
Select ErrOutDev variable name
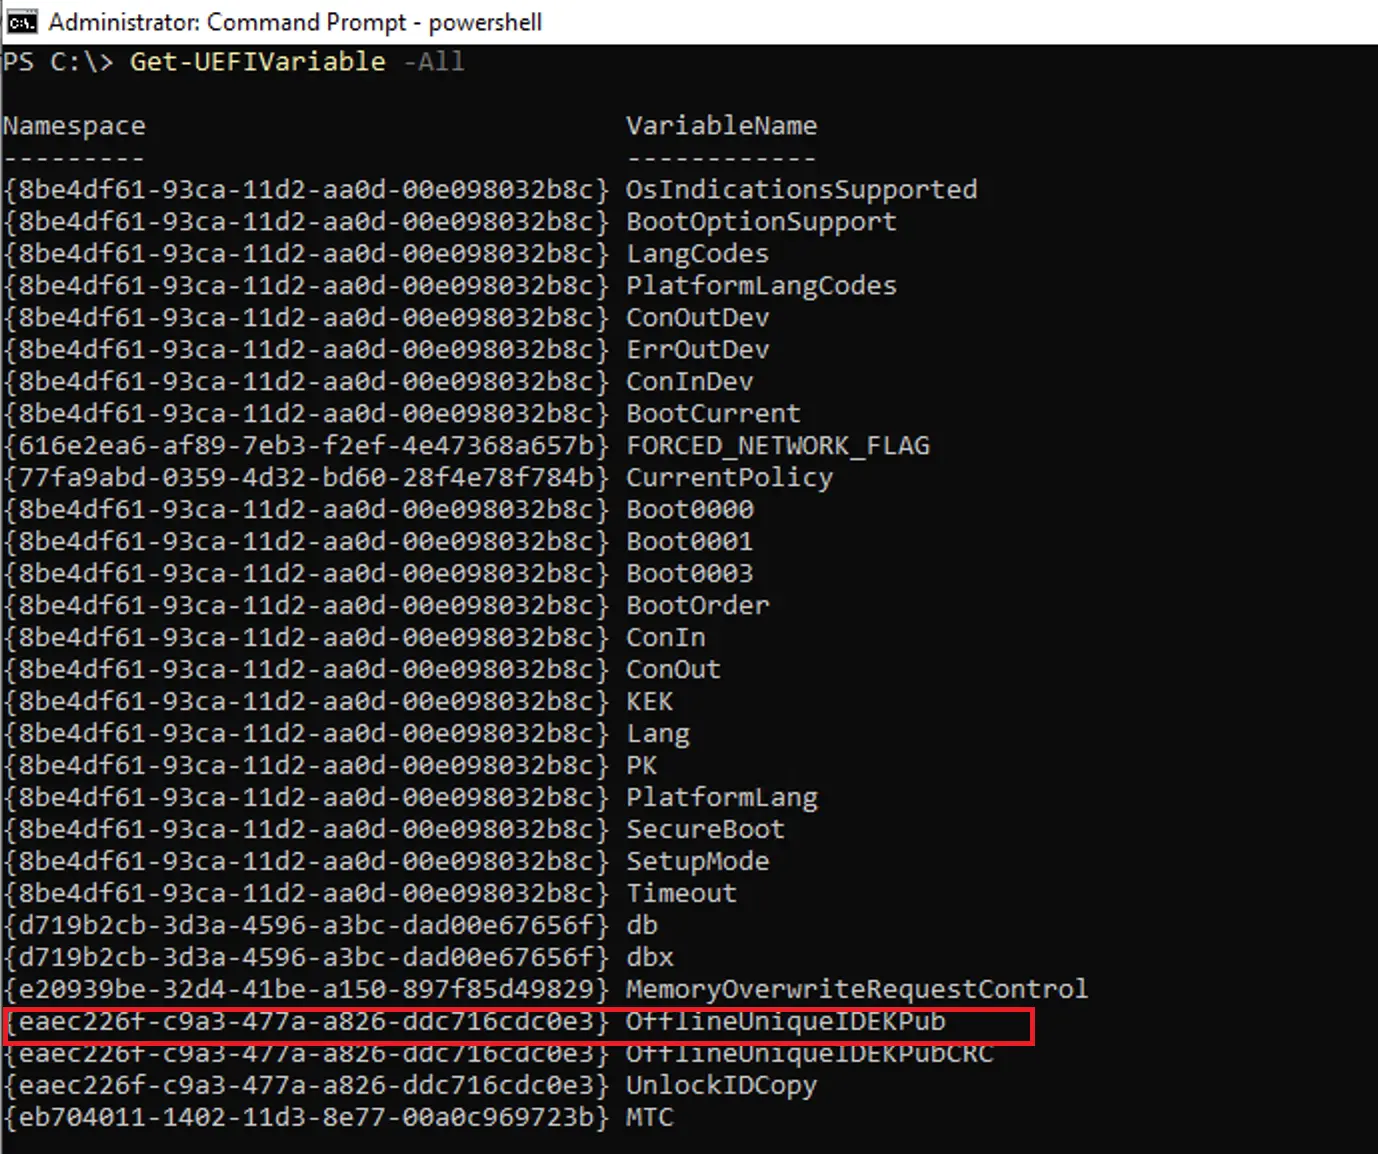tap(697, 350)
